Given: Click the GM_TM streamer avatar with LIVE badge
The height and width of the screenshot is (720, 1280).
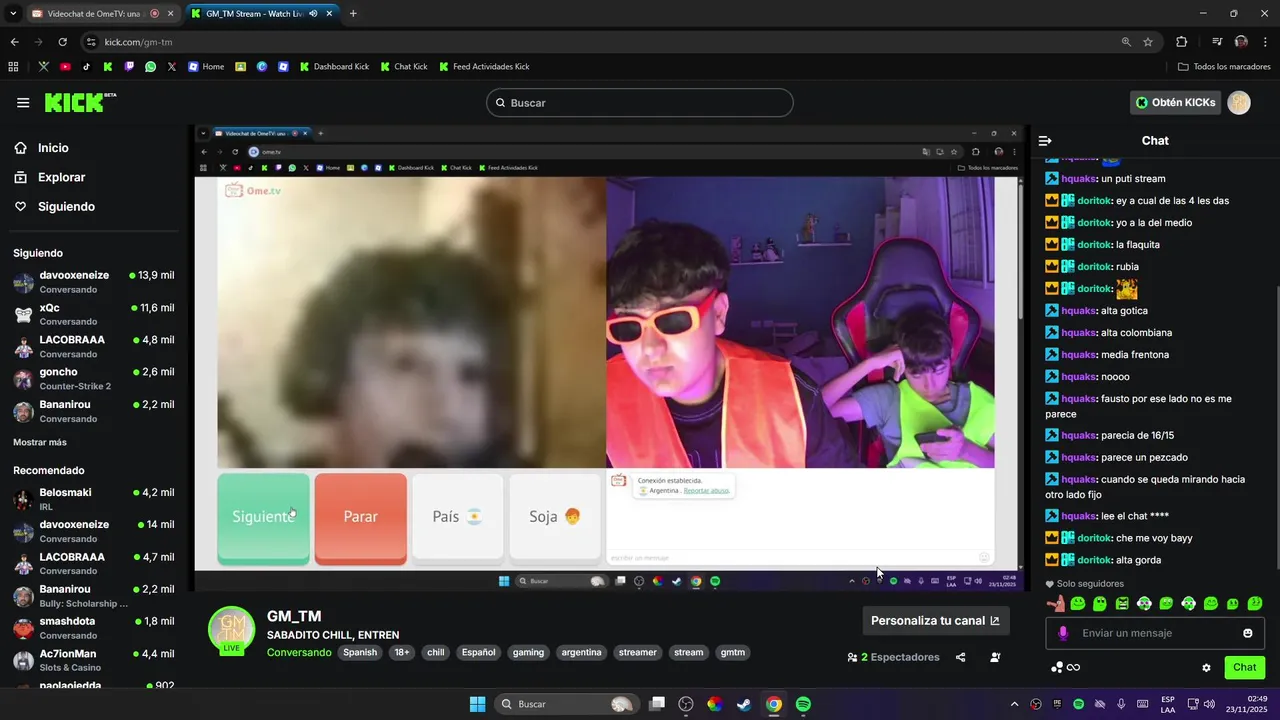Looking at the screenshot, I should 231,630.
